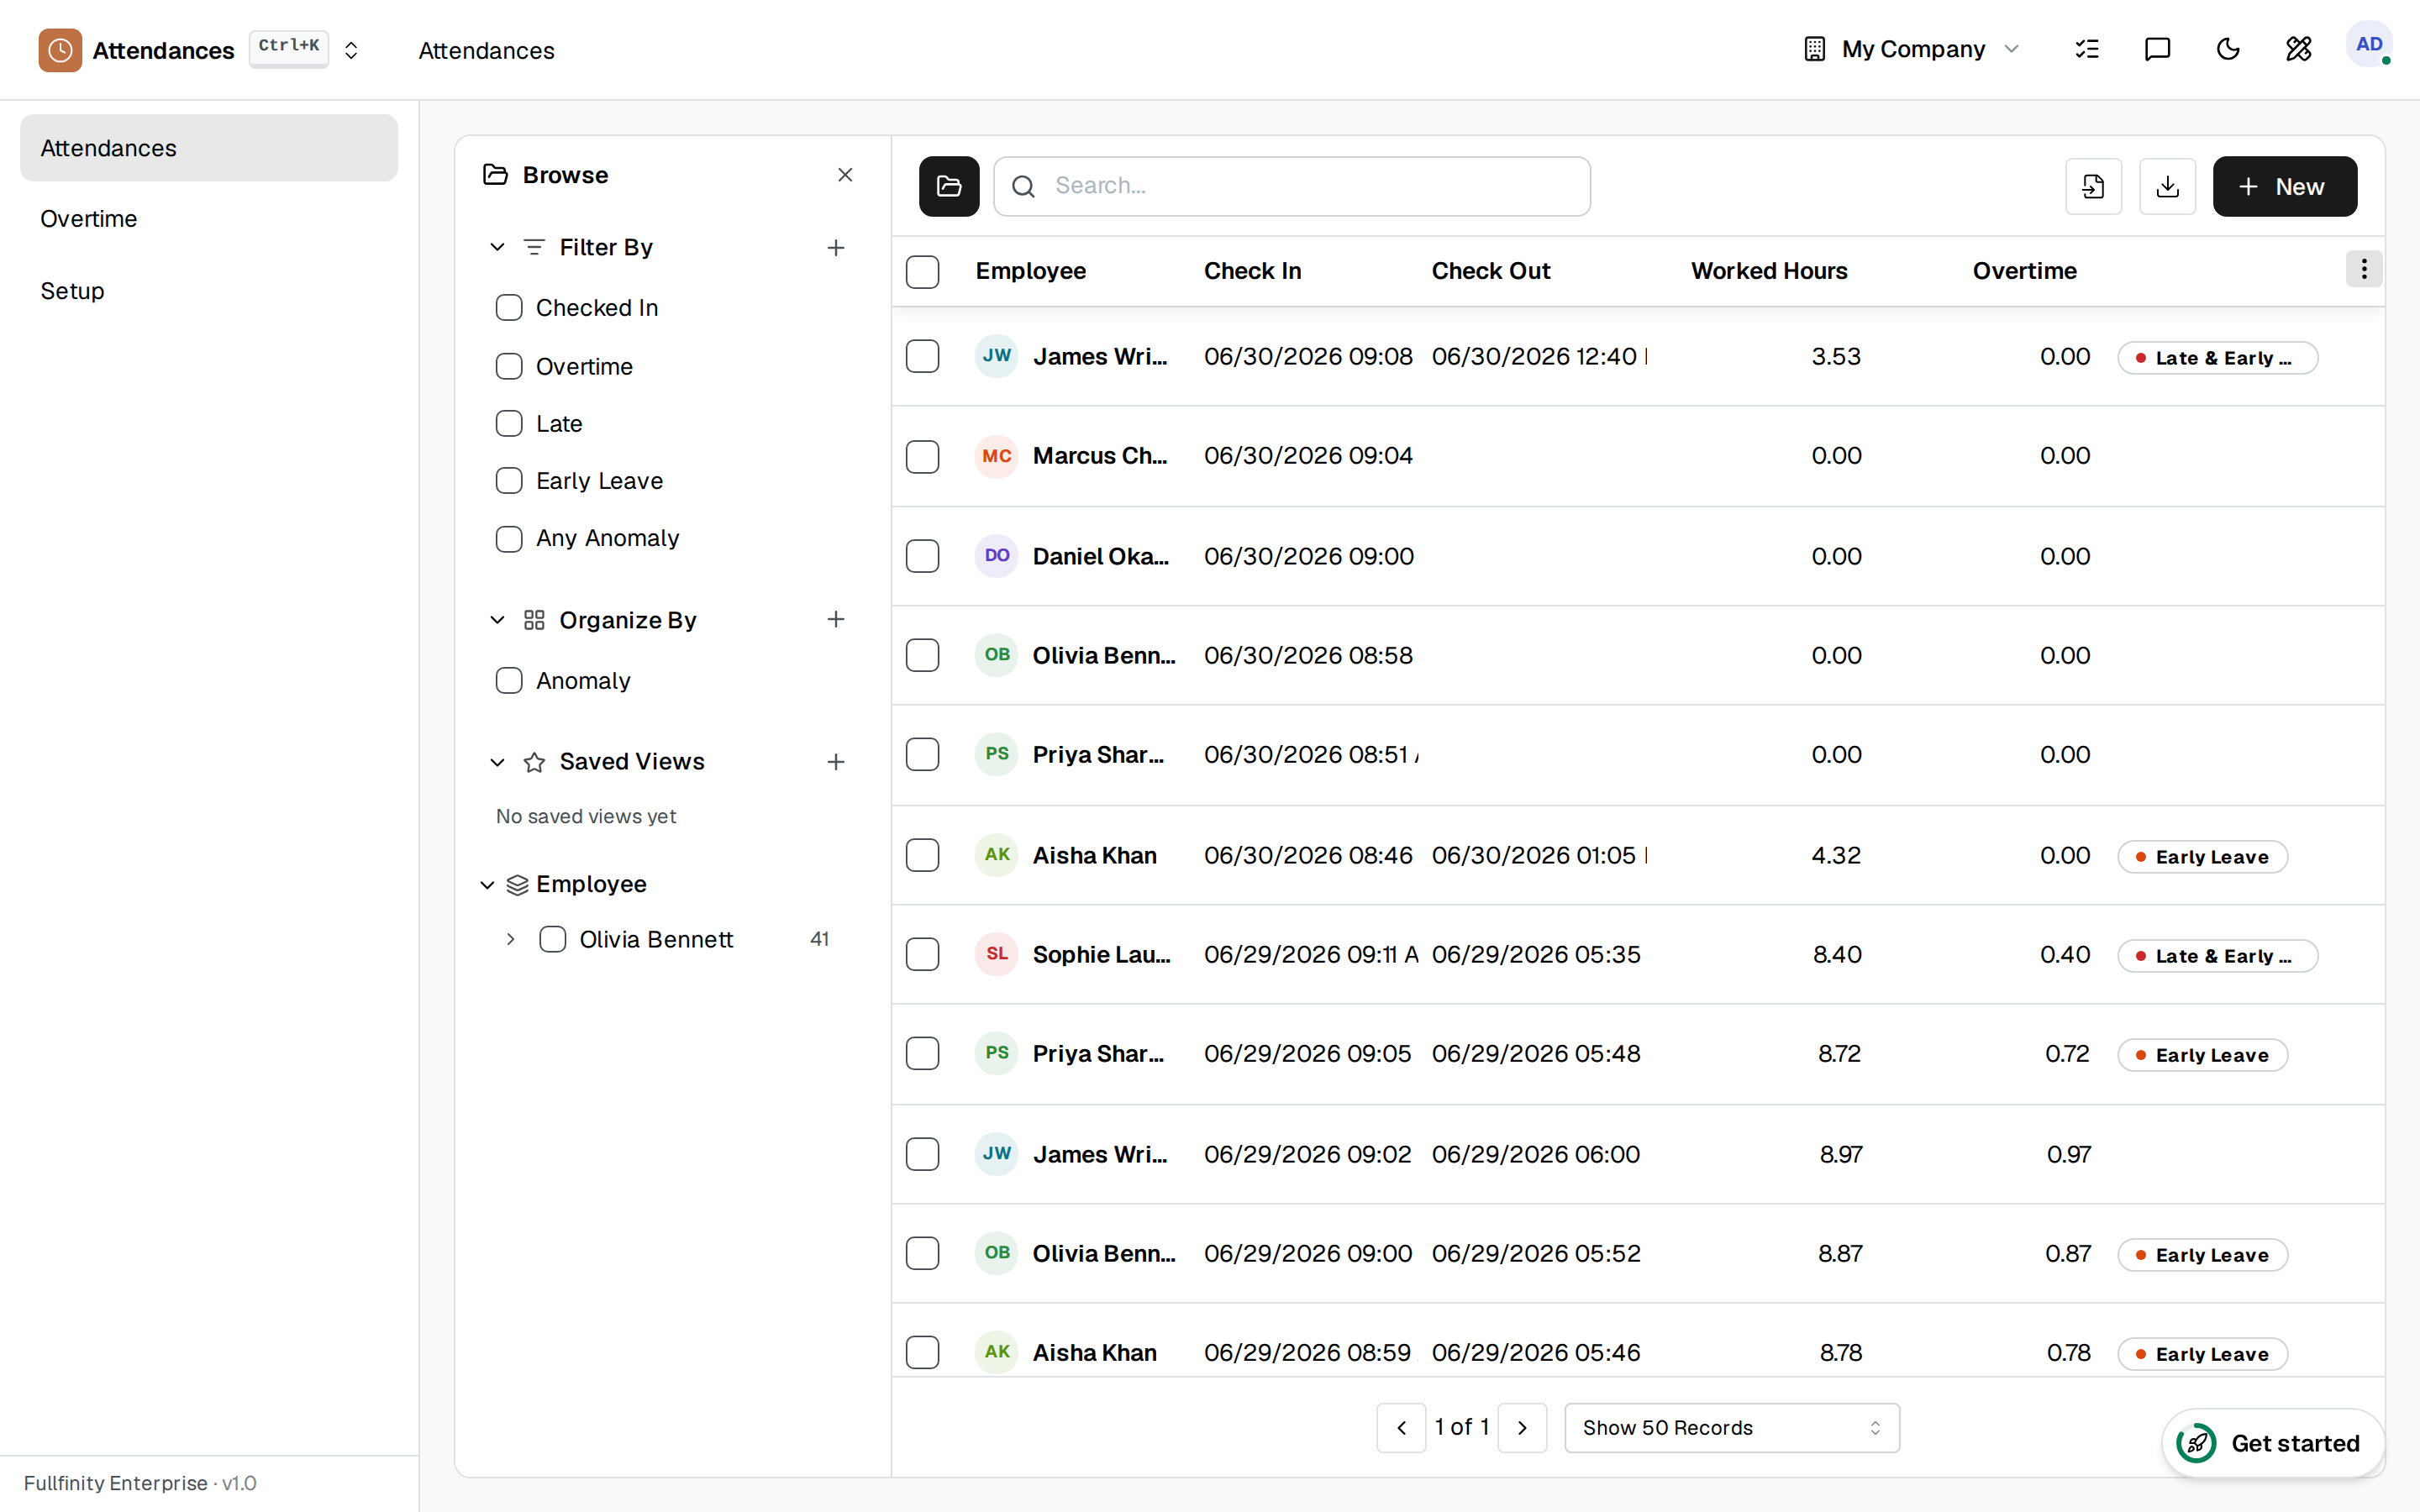Enable the Late filter
This screenshot has width=2420, height=1512.
(509, 424)
